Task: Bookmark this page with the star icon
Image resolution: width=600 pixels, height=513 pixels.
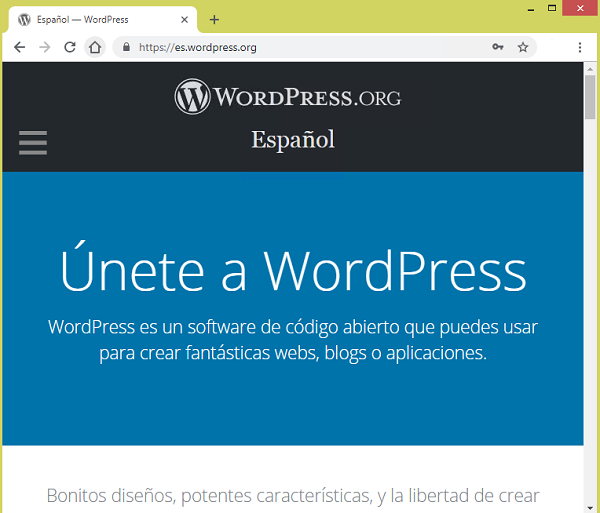Action: pos(522,47)
